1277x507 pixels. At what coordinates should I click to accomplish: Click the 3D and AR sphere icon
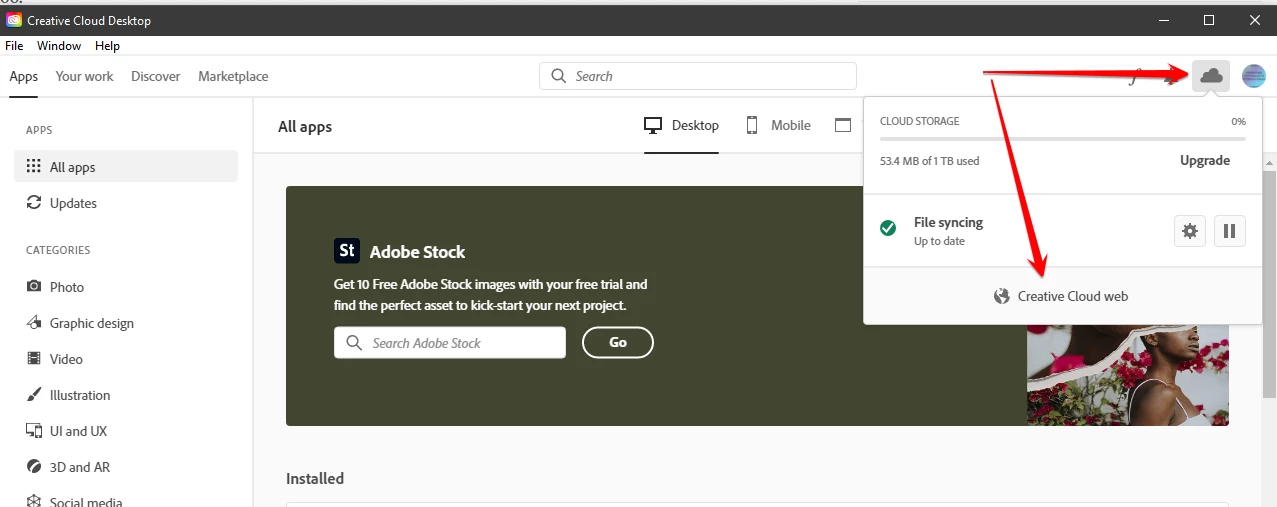click(34, 467)
